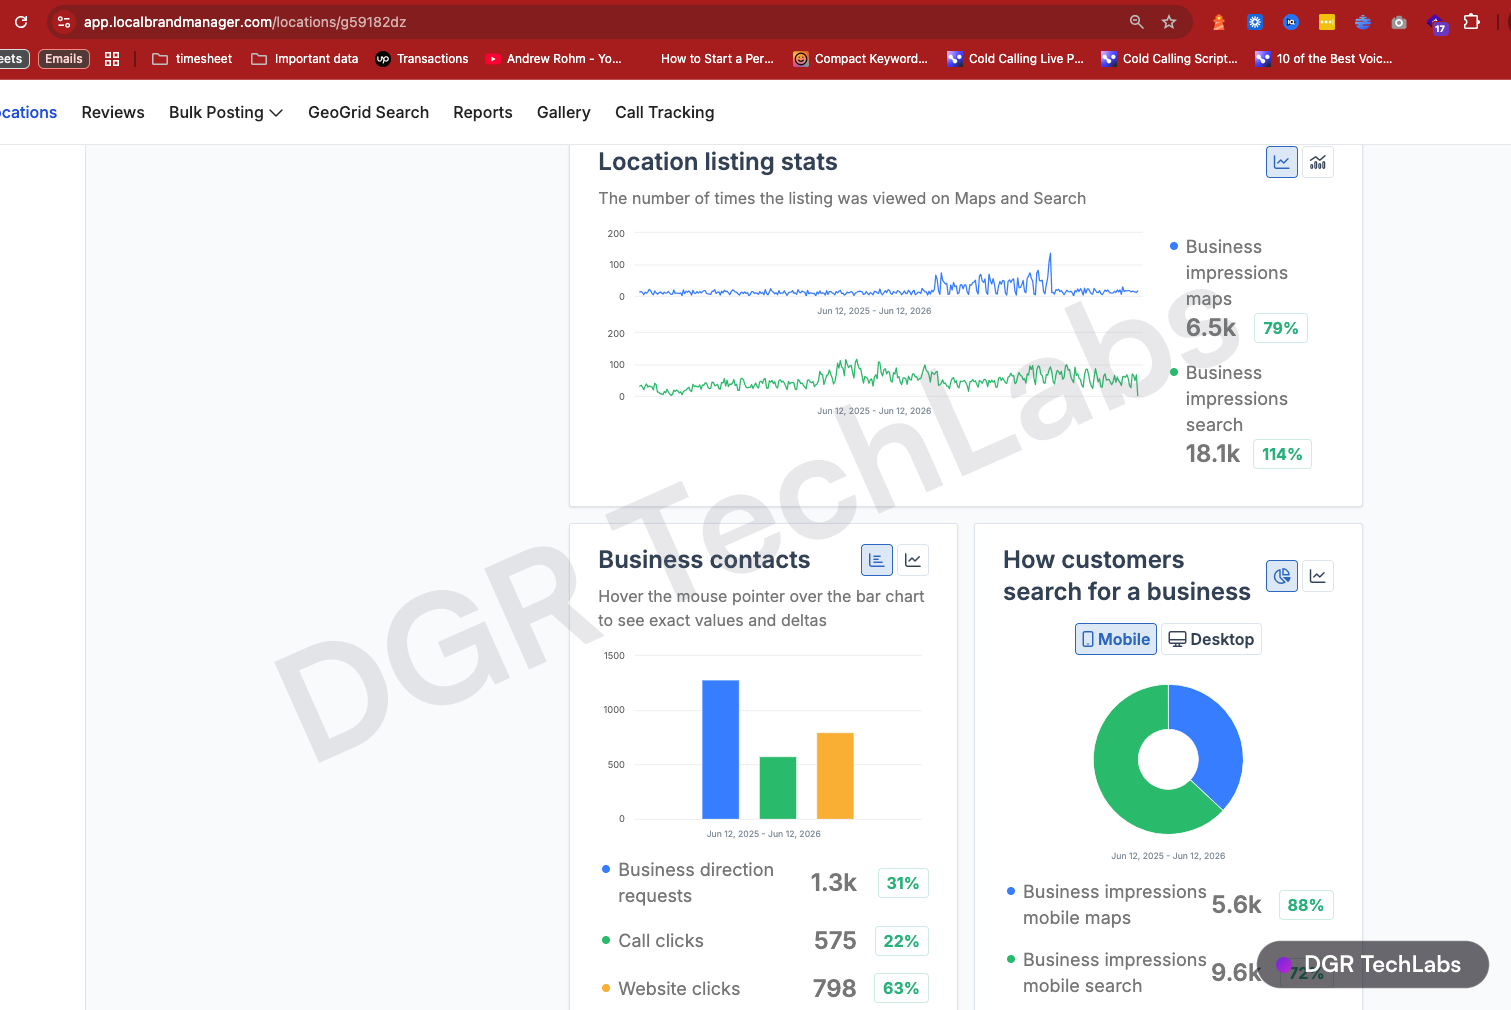
Task: Open the camera screenshot extension icon
Action: pos(1399,22)
